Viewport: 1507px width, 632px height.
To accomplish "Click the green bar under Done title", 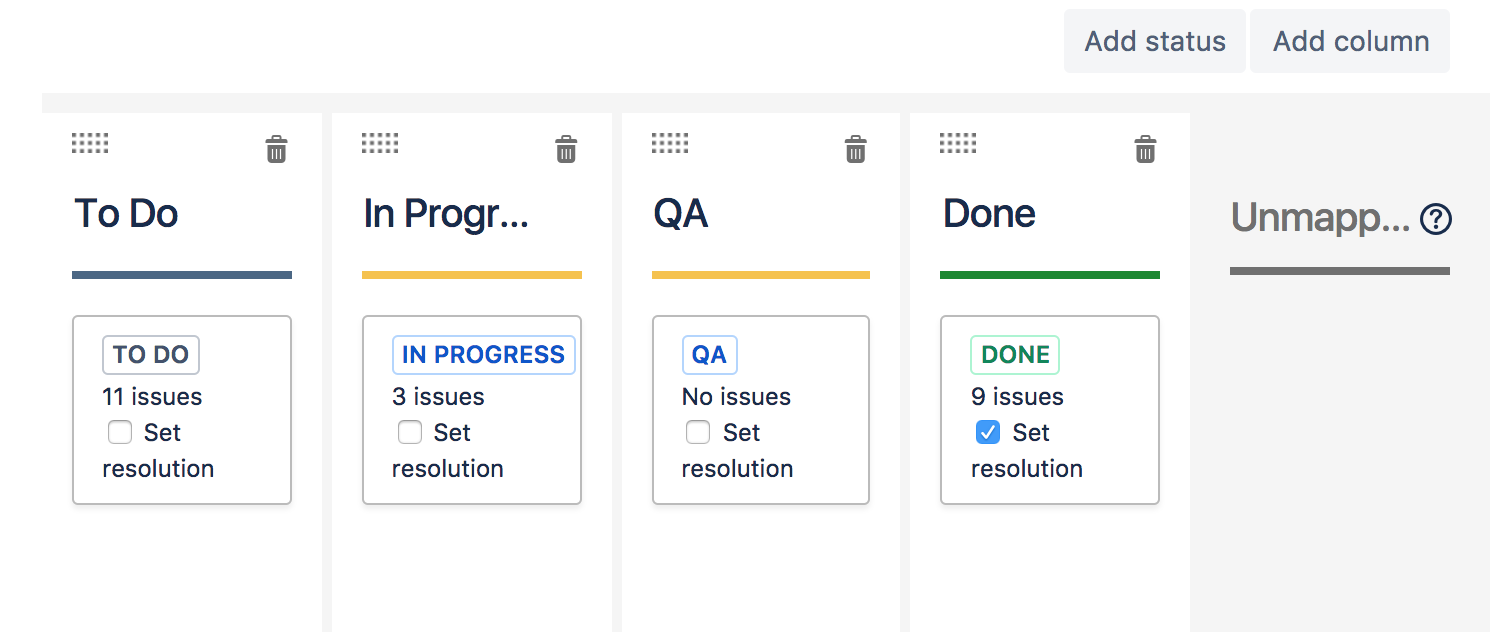I will (1050, 275).
